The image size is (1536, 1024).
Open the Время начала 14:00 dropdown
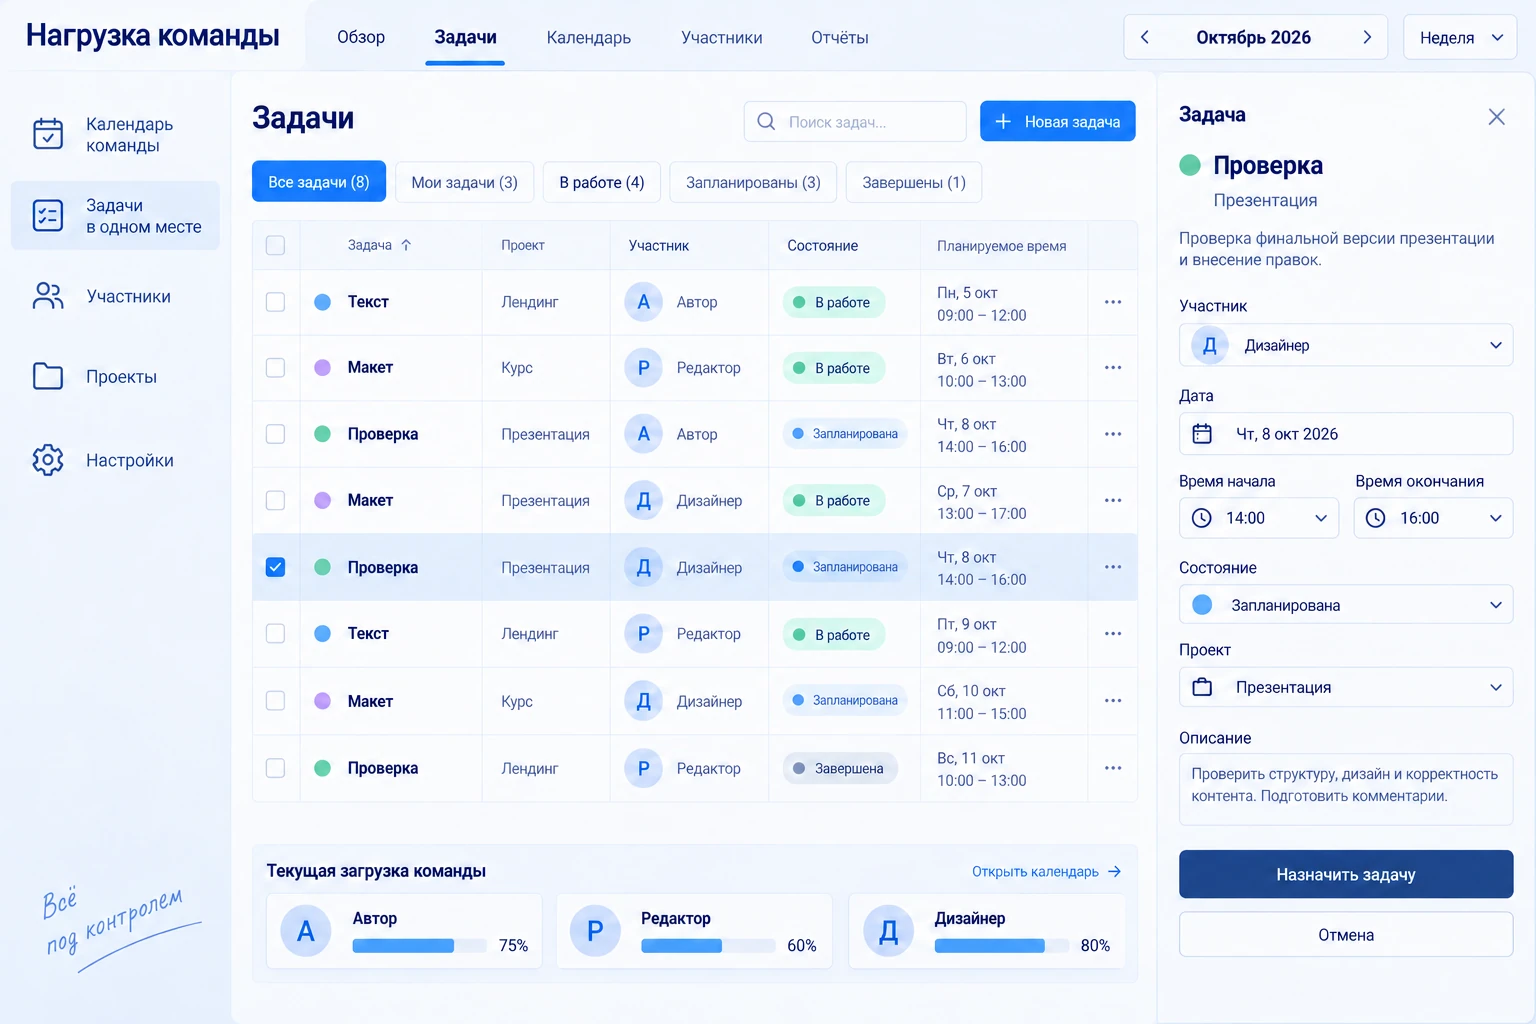1259,518
